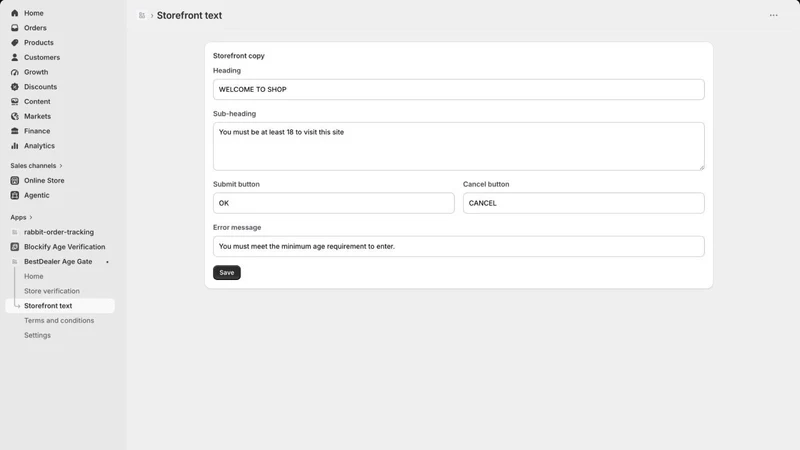800x450 pixels.
Task: Click the Analytics bar chart icon
Action: pos(15,146)
